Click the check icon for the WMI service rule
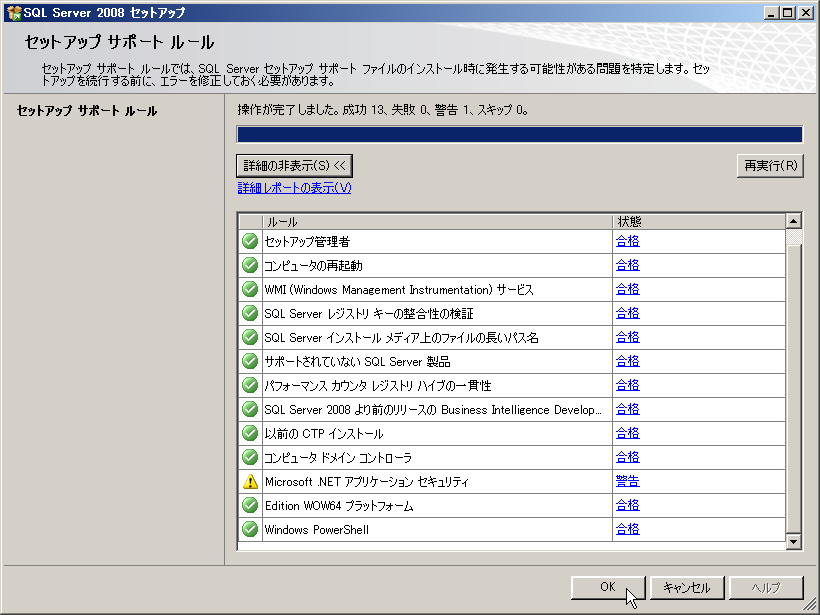The width and height of the screenshot is (820, 615). [250, 289]
